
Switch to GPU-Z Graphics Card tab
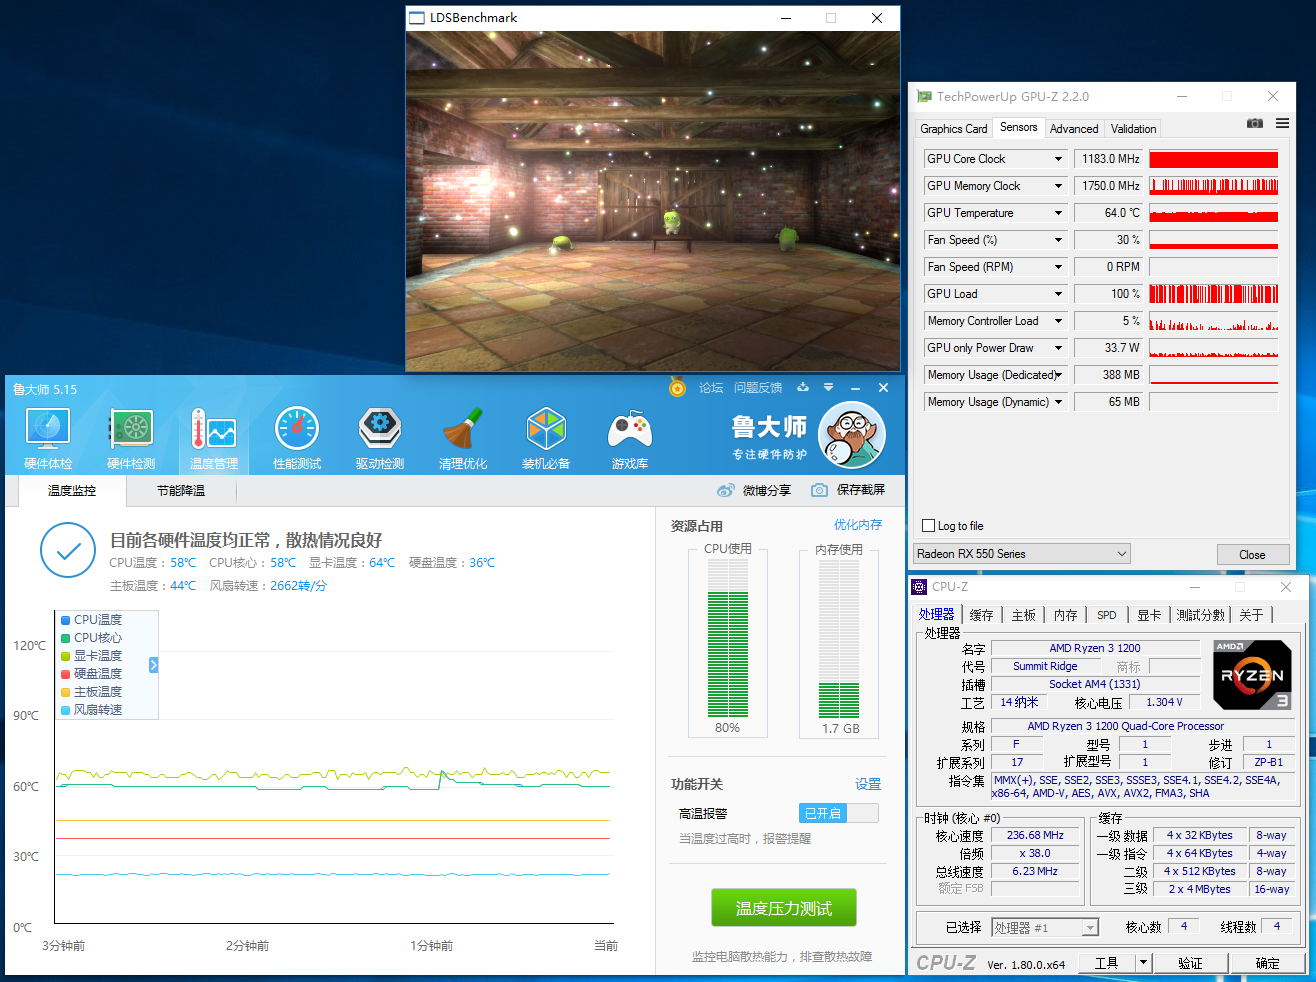[x=953, y=129]
